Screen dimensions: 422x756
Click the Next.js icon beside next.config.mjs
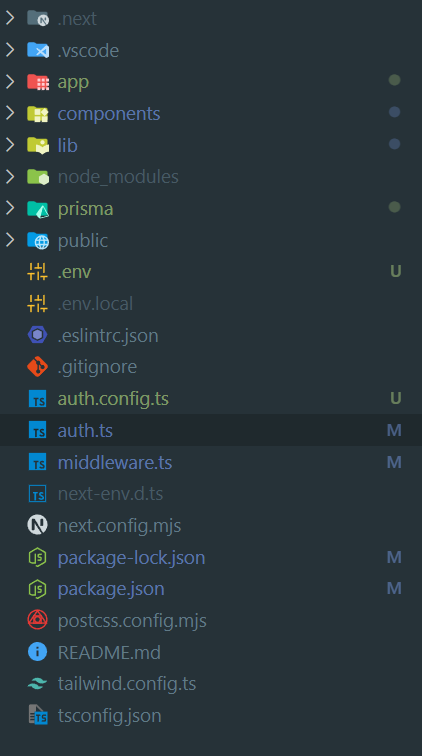[x=38, y=525]
